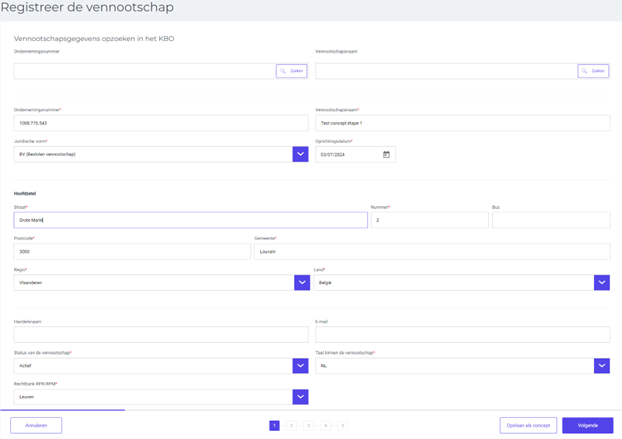
Task: Focus the Straat field containing Grote Markt
Action: [x=190, y=220]
